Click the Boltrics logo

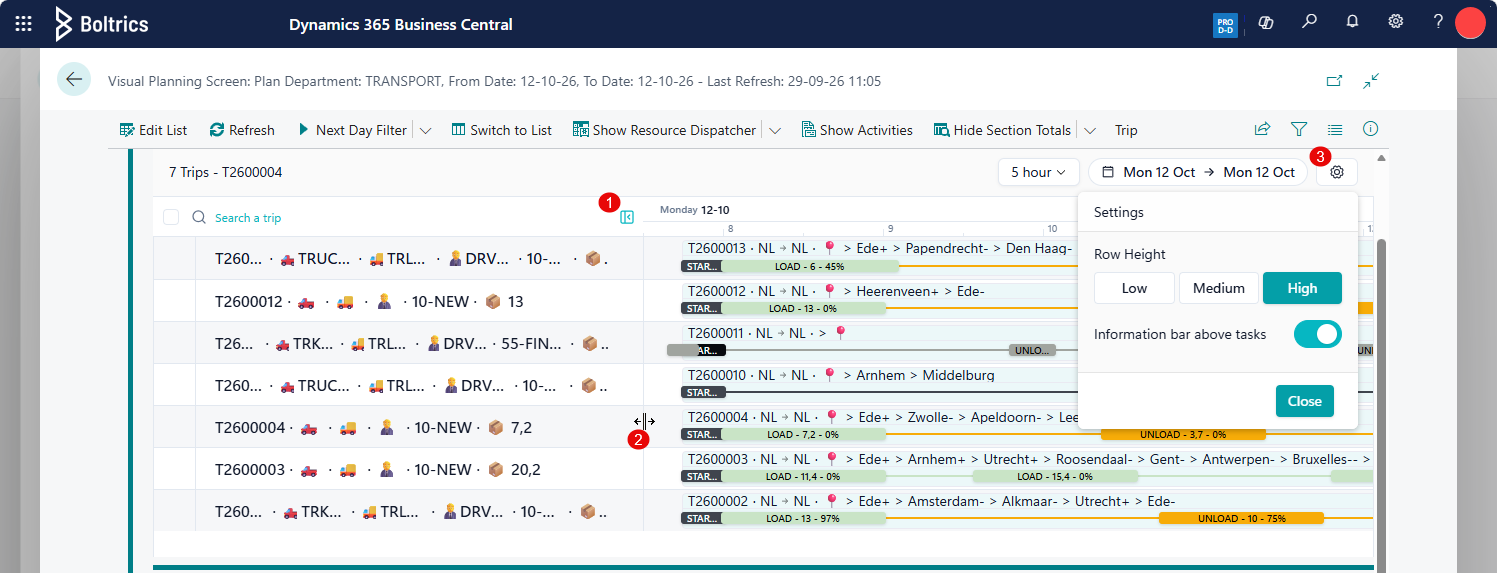click(x=102, y=24)
